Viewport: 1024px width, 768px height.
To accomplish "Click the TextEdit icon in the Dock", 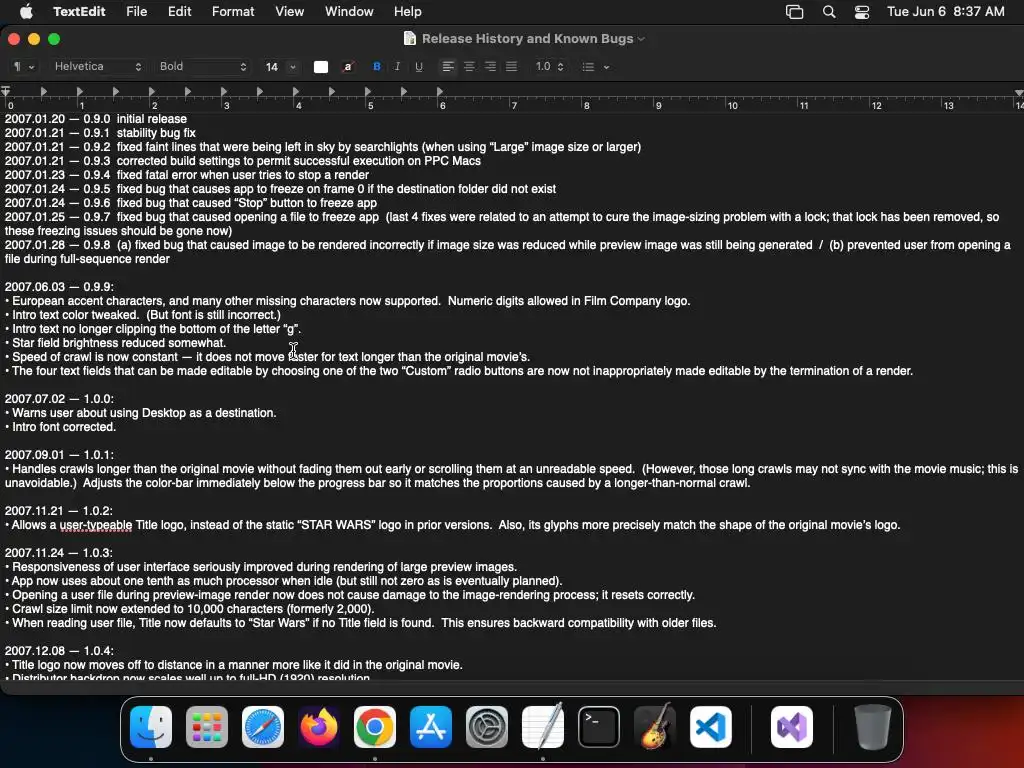I will tap(543, 726).
